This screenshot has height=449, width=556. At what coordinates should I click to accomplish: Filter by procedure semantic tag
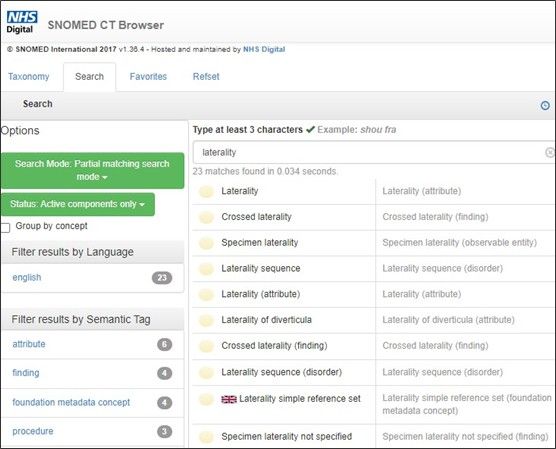(x=33, y=431)
